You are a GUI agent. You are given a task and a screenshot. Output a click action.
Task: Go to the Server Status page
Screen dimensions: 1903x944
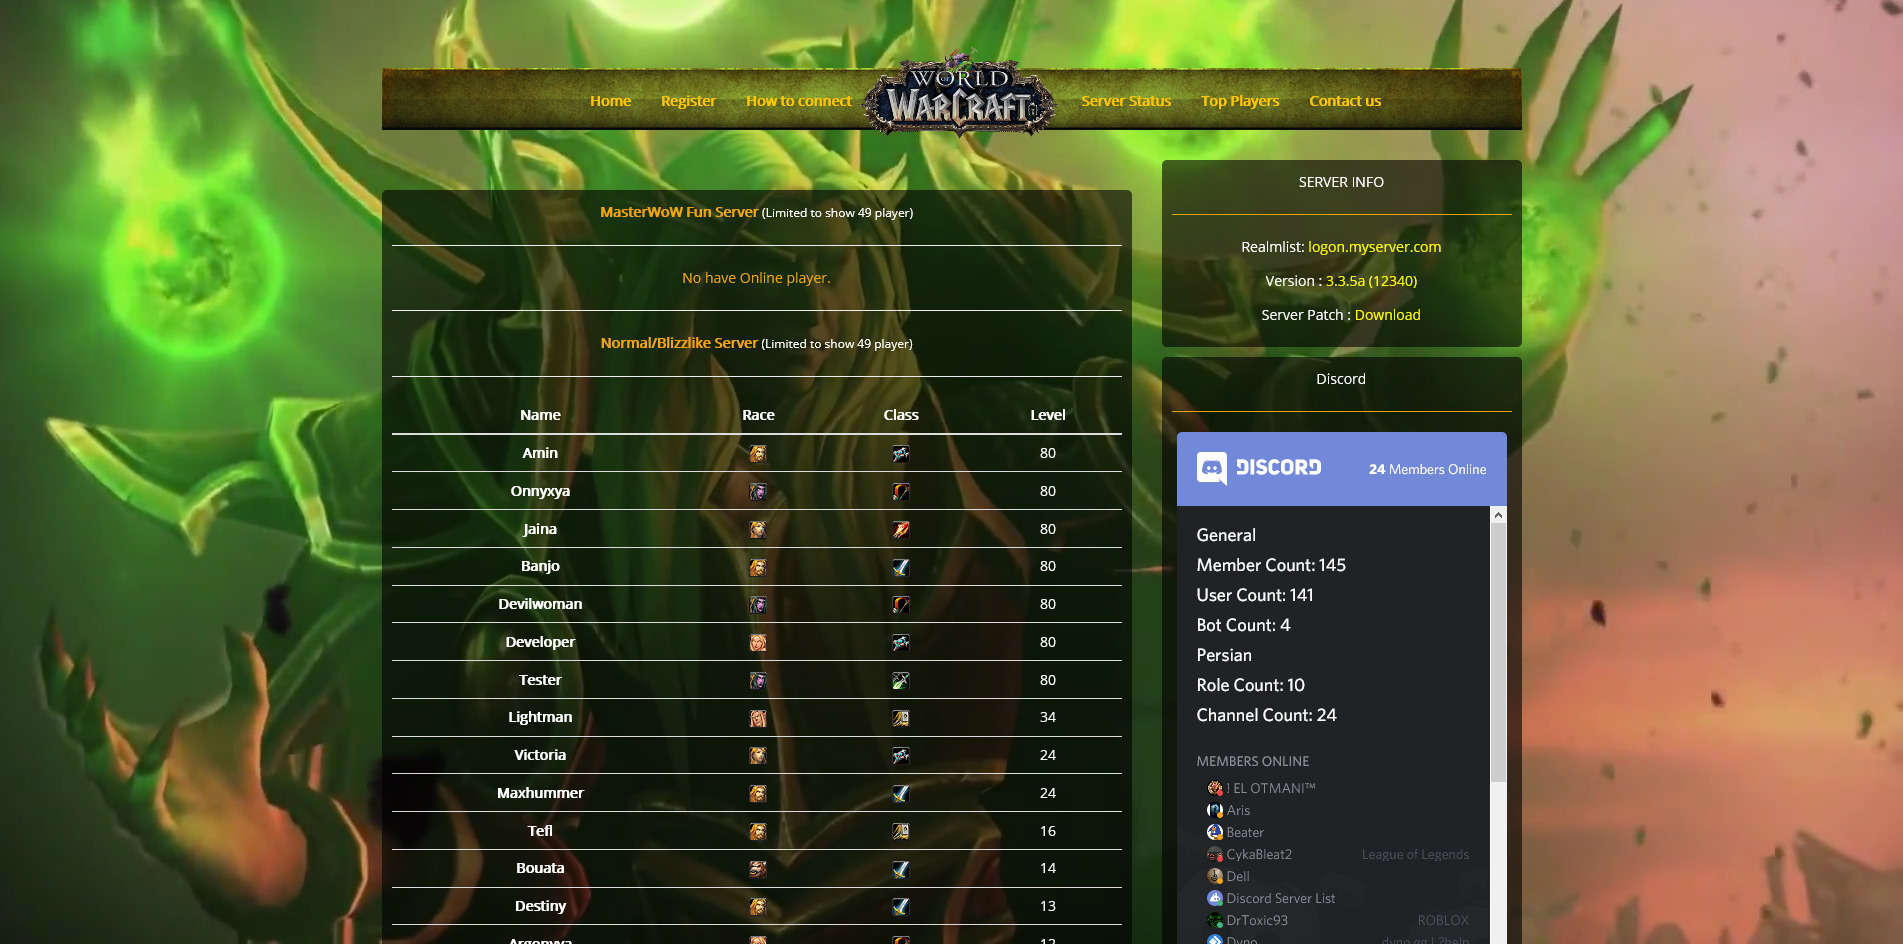[1126, 101]
